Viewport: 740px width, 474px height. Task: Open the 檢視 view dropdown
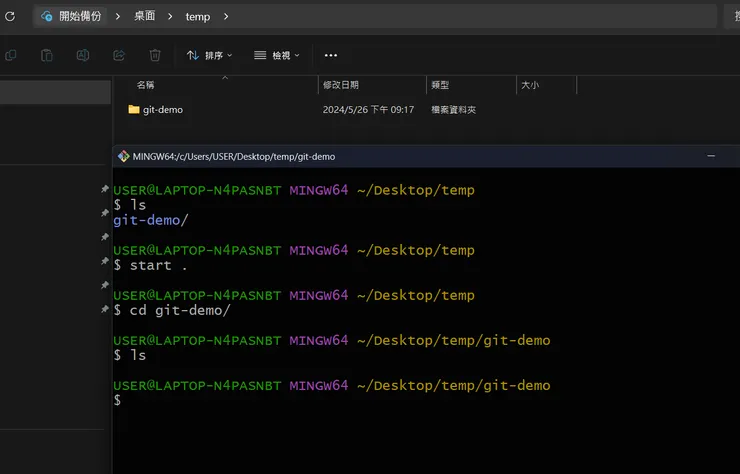pos(277,55)
